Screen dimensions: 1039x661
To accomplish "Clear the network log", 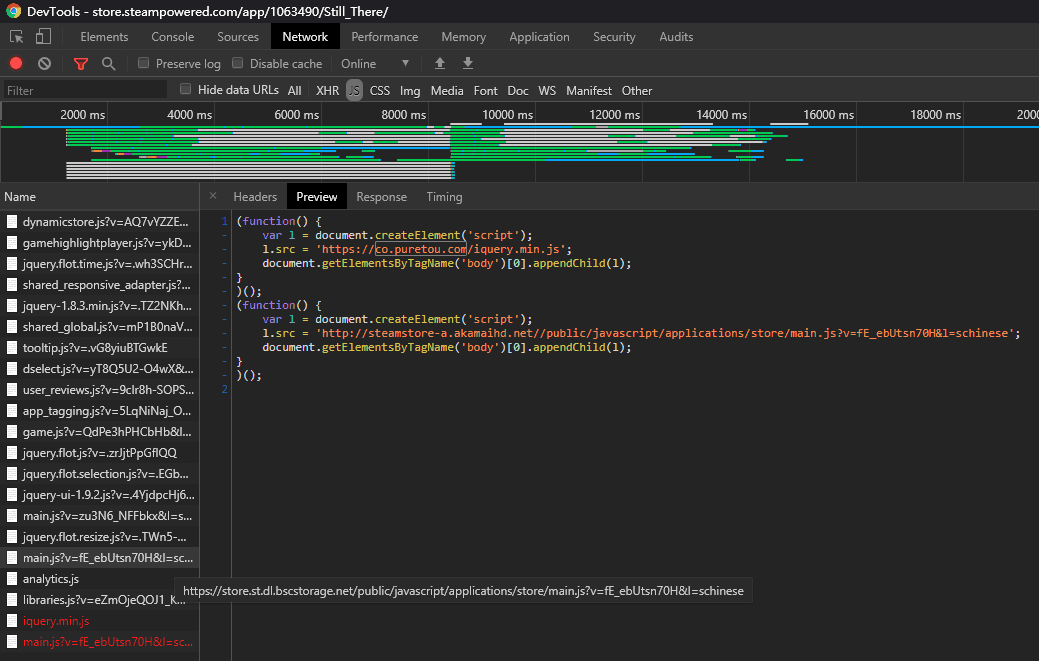I will tap(44, 63).
